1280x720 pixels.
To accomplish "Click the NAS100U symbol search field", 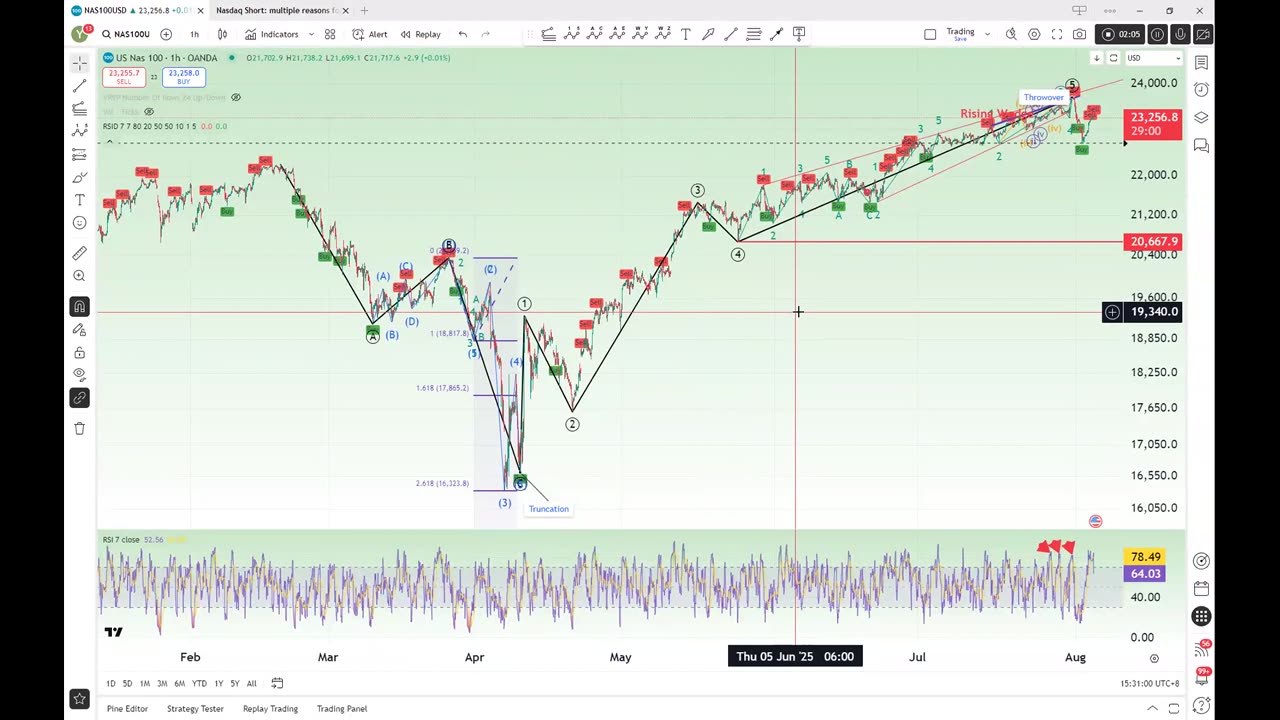I will pos(126,34).
